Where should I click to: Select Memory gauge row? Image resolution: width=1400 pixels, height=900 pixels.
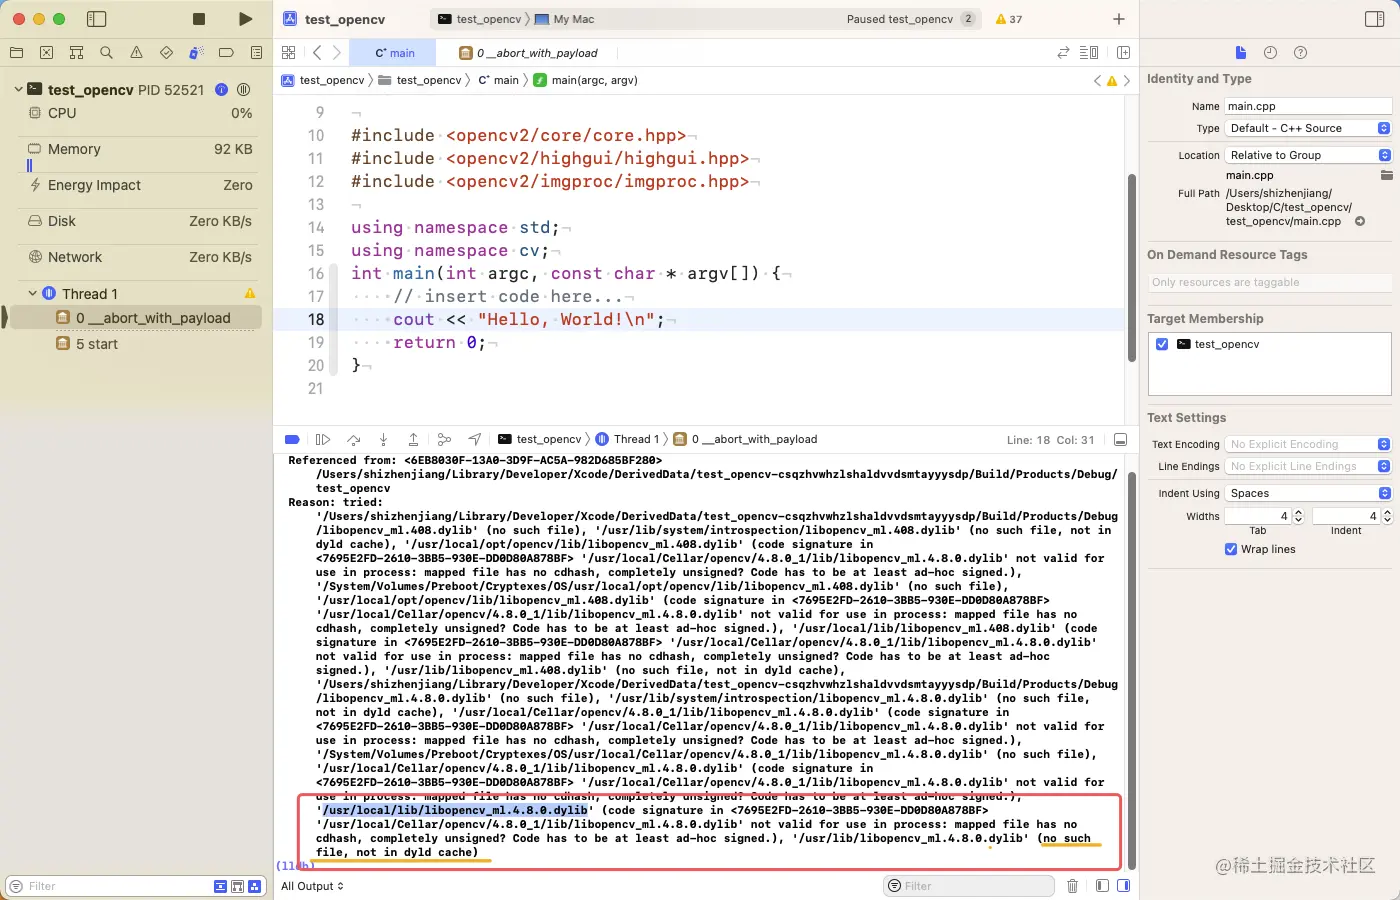(140, 149)
